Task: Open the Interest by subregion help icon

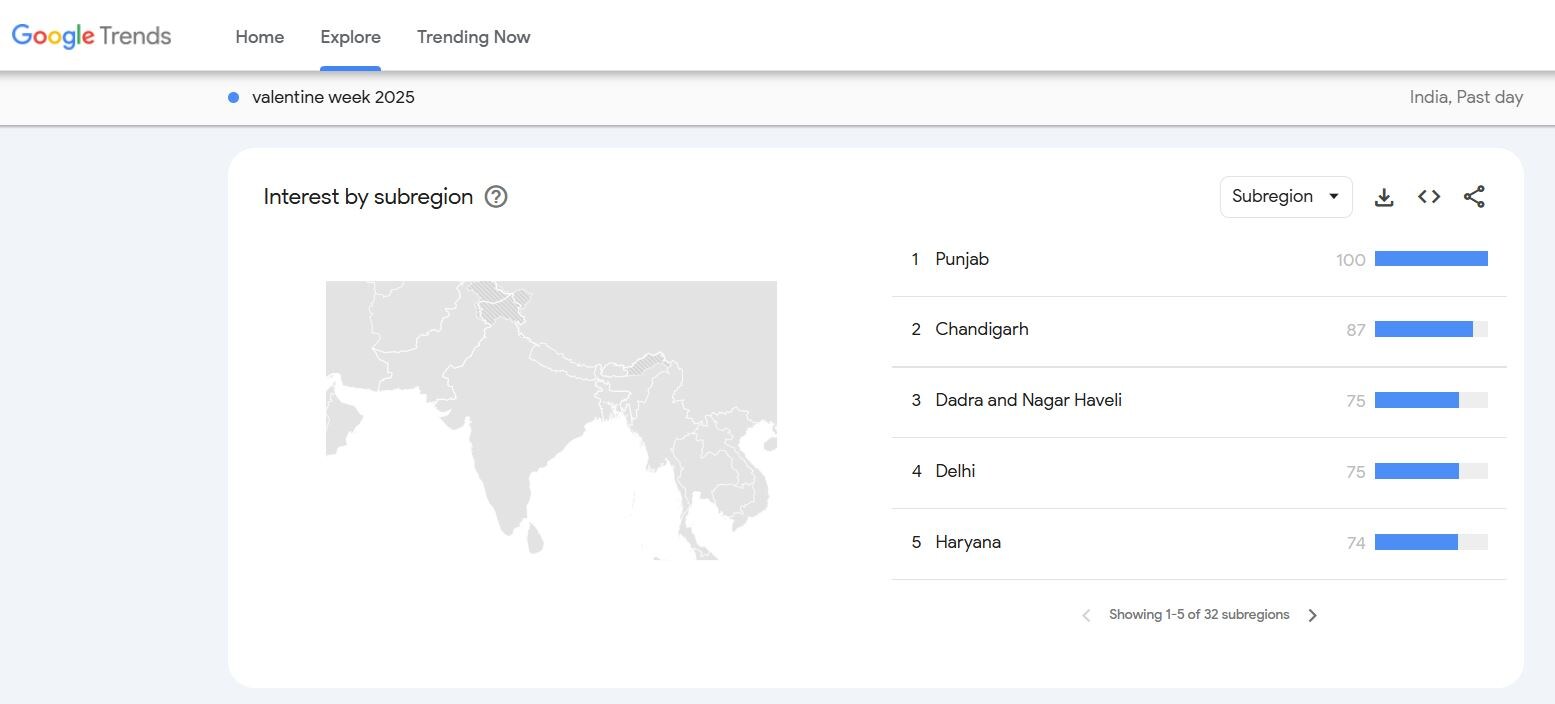Action: tap(496, 197)
